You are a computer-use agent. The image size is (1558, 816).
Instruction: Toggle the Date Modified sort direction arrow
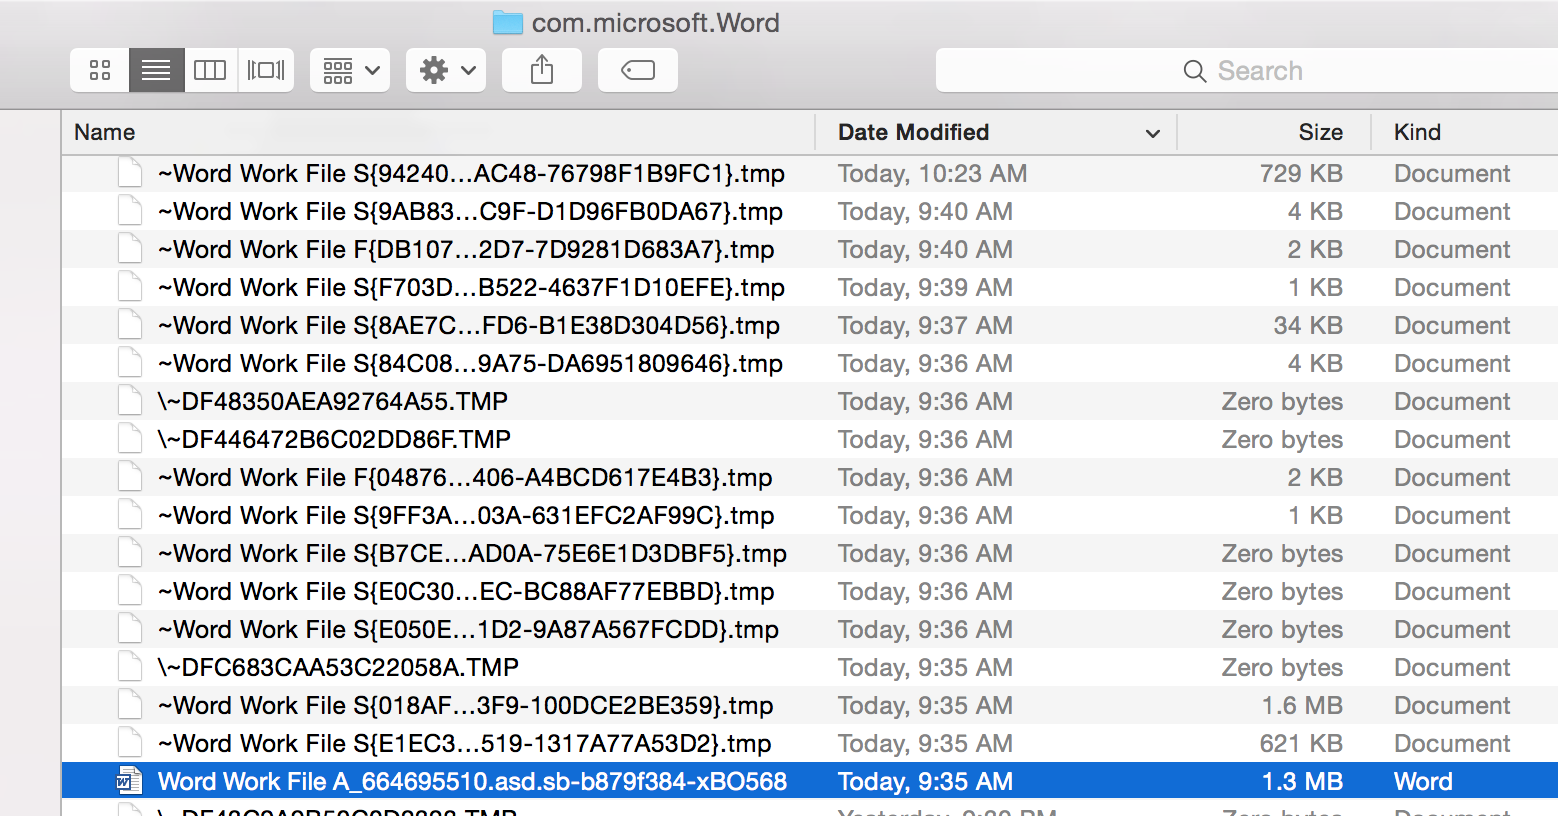point(1153,133)
